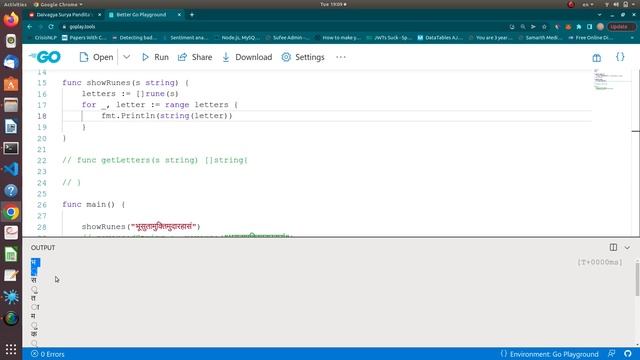The width and height of the screenshot is (640, 360).
Task: Click the func showRunes declaration line
Action: point(125,83)
